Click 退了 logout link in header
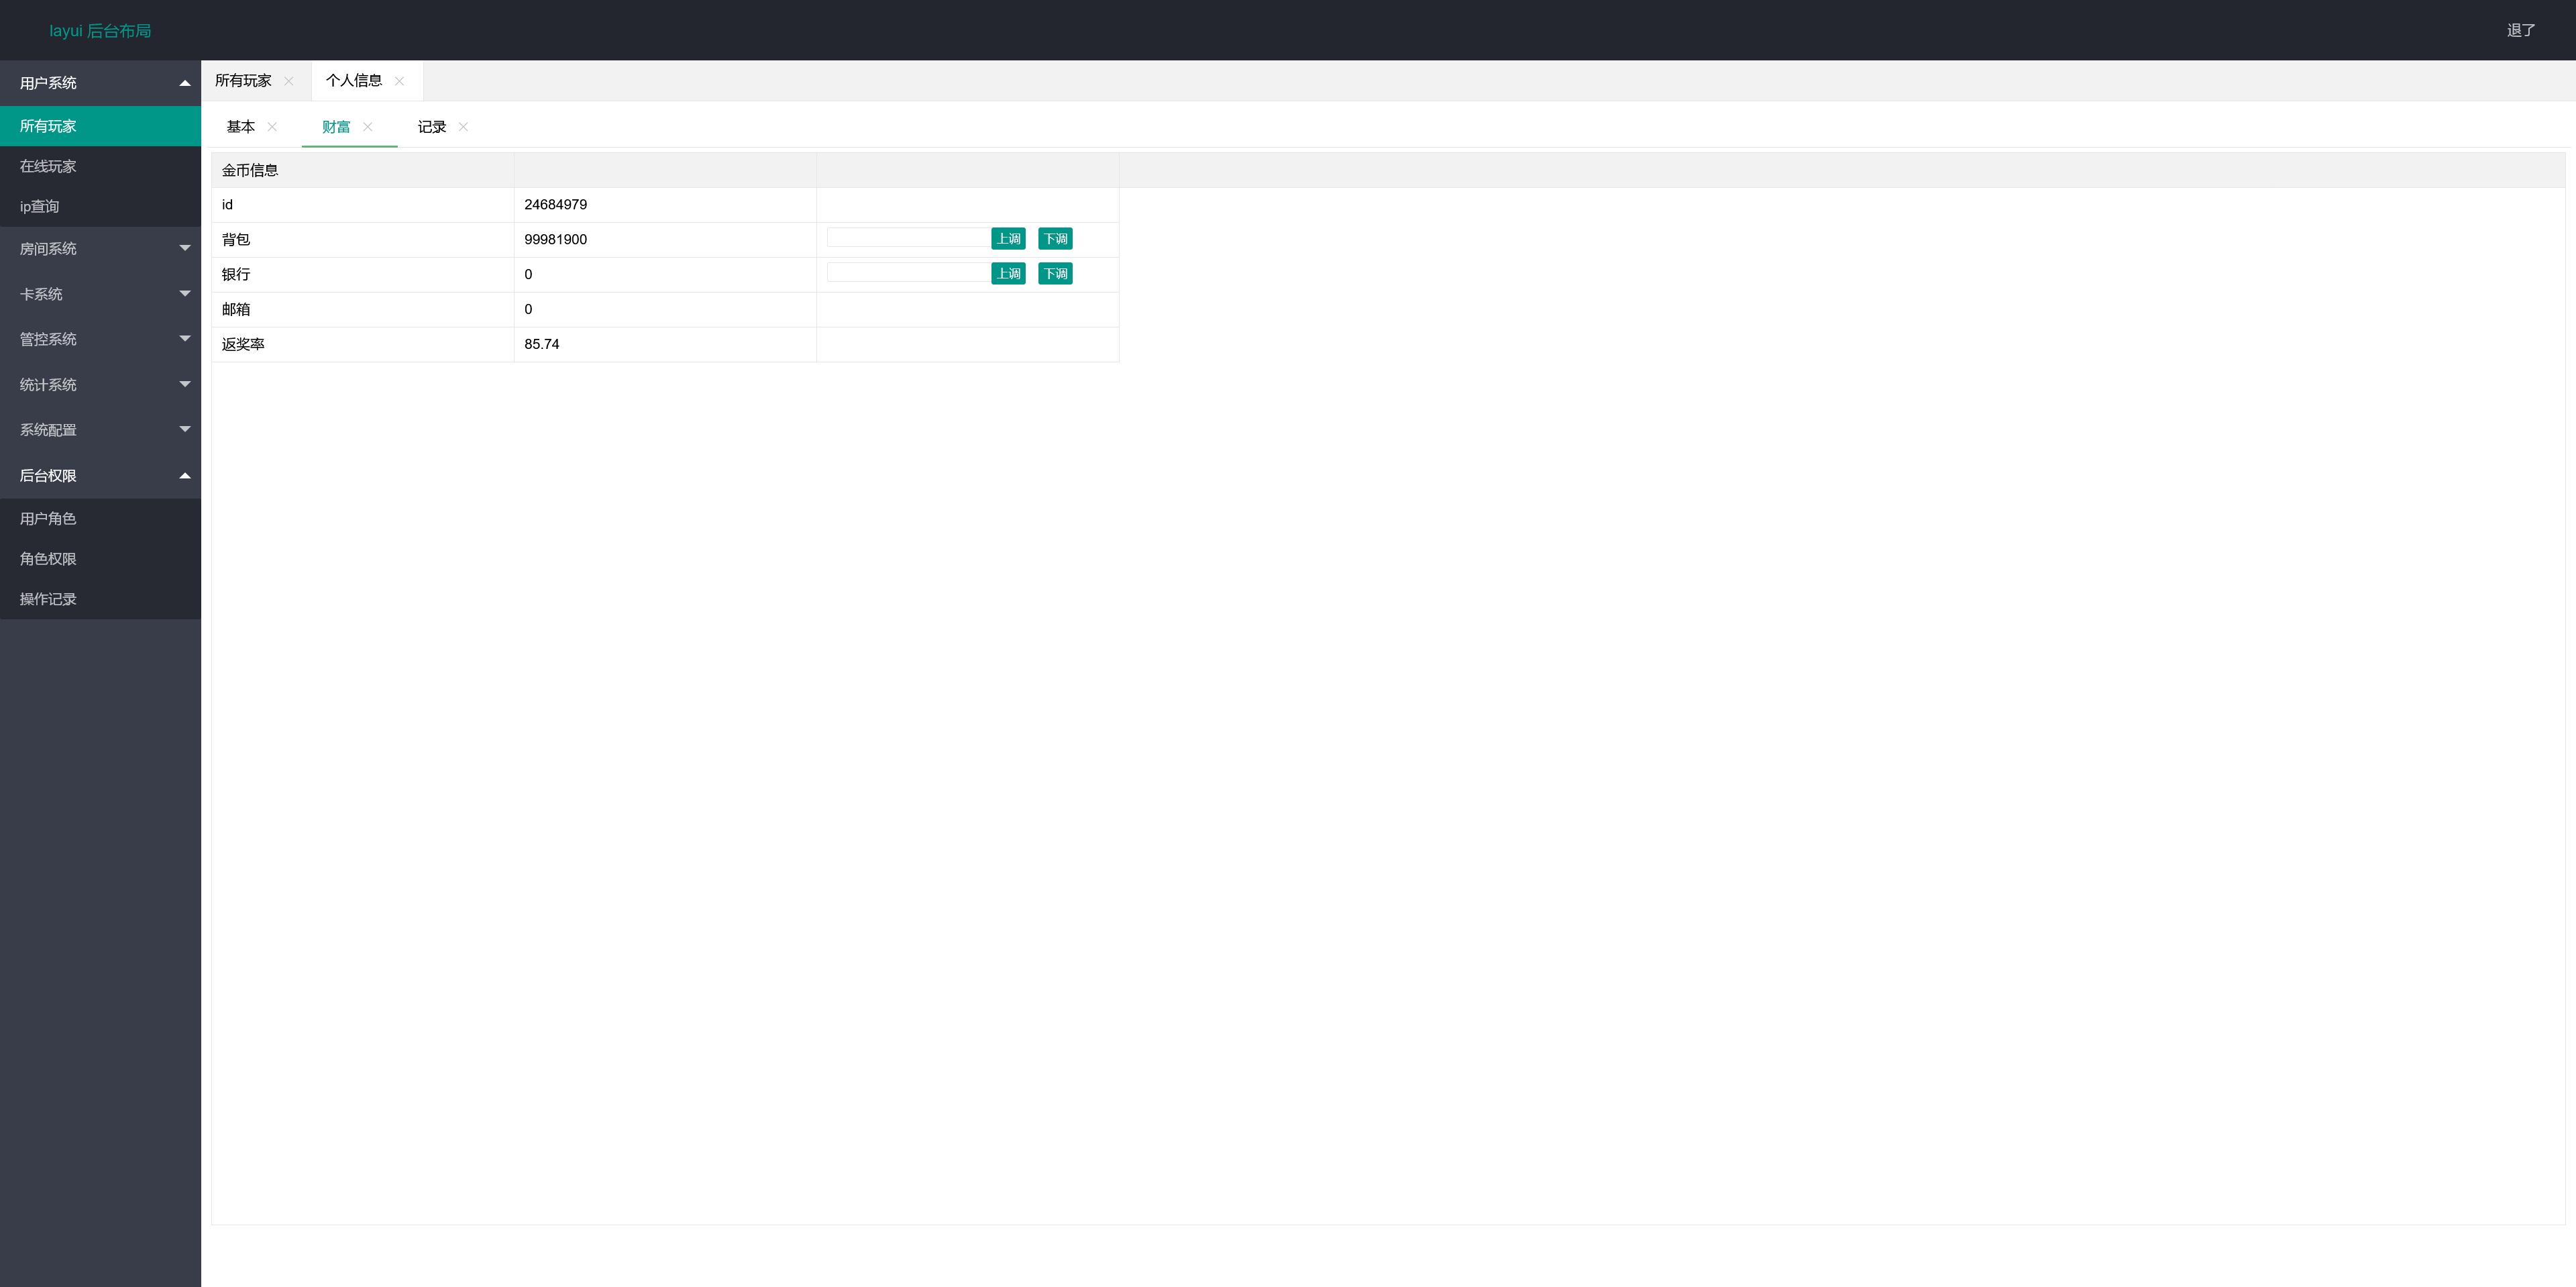Viewport: 2576px width, 1287px height. (x=2521, y=30)
